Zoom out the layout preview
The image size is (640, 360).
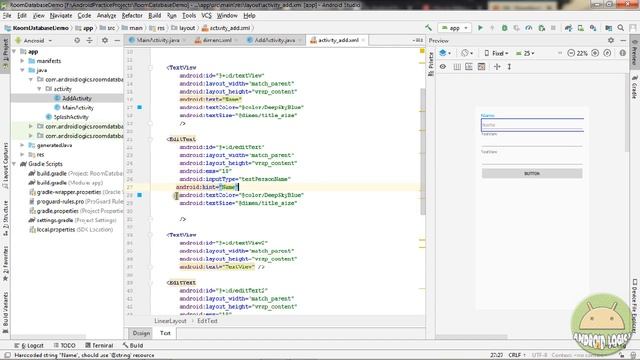click(x=571, y=53)
